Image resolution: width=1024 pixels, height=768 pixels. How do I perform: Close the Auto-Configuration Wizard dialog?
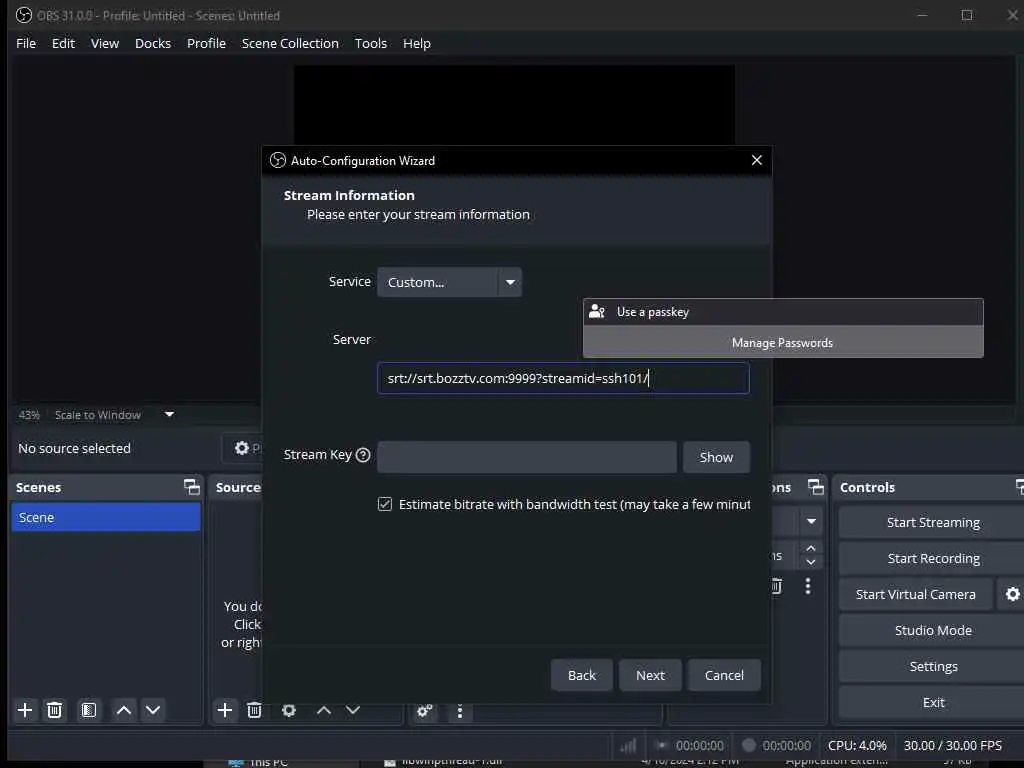pyautogui.click(x=757, y=160)
